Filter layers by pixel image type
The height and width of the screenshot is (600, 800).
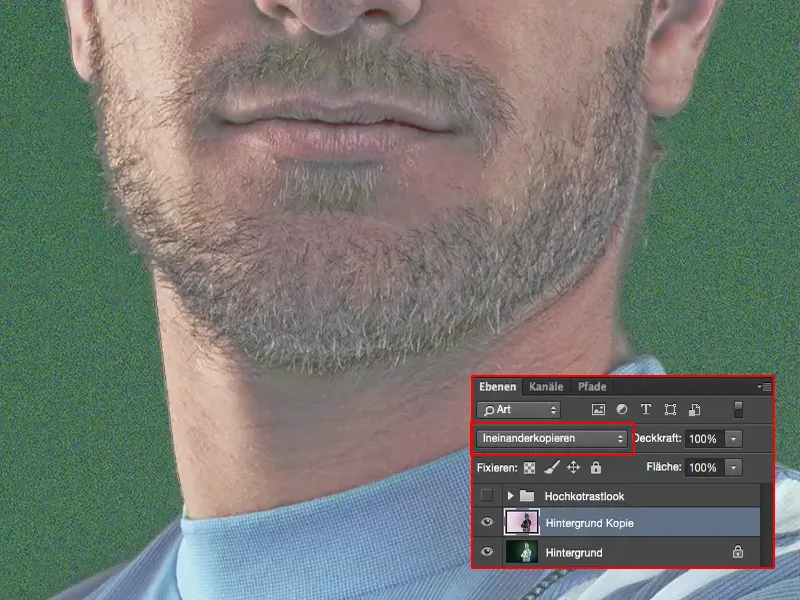598,409
